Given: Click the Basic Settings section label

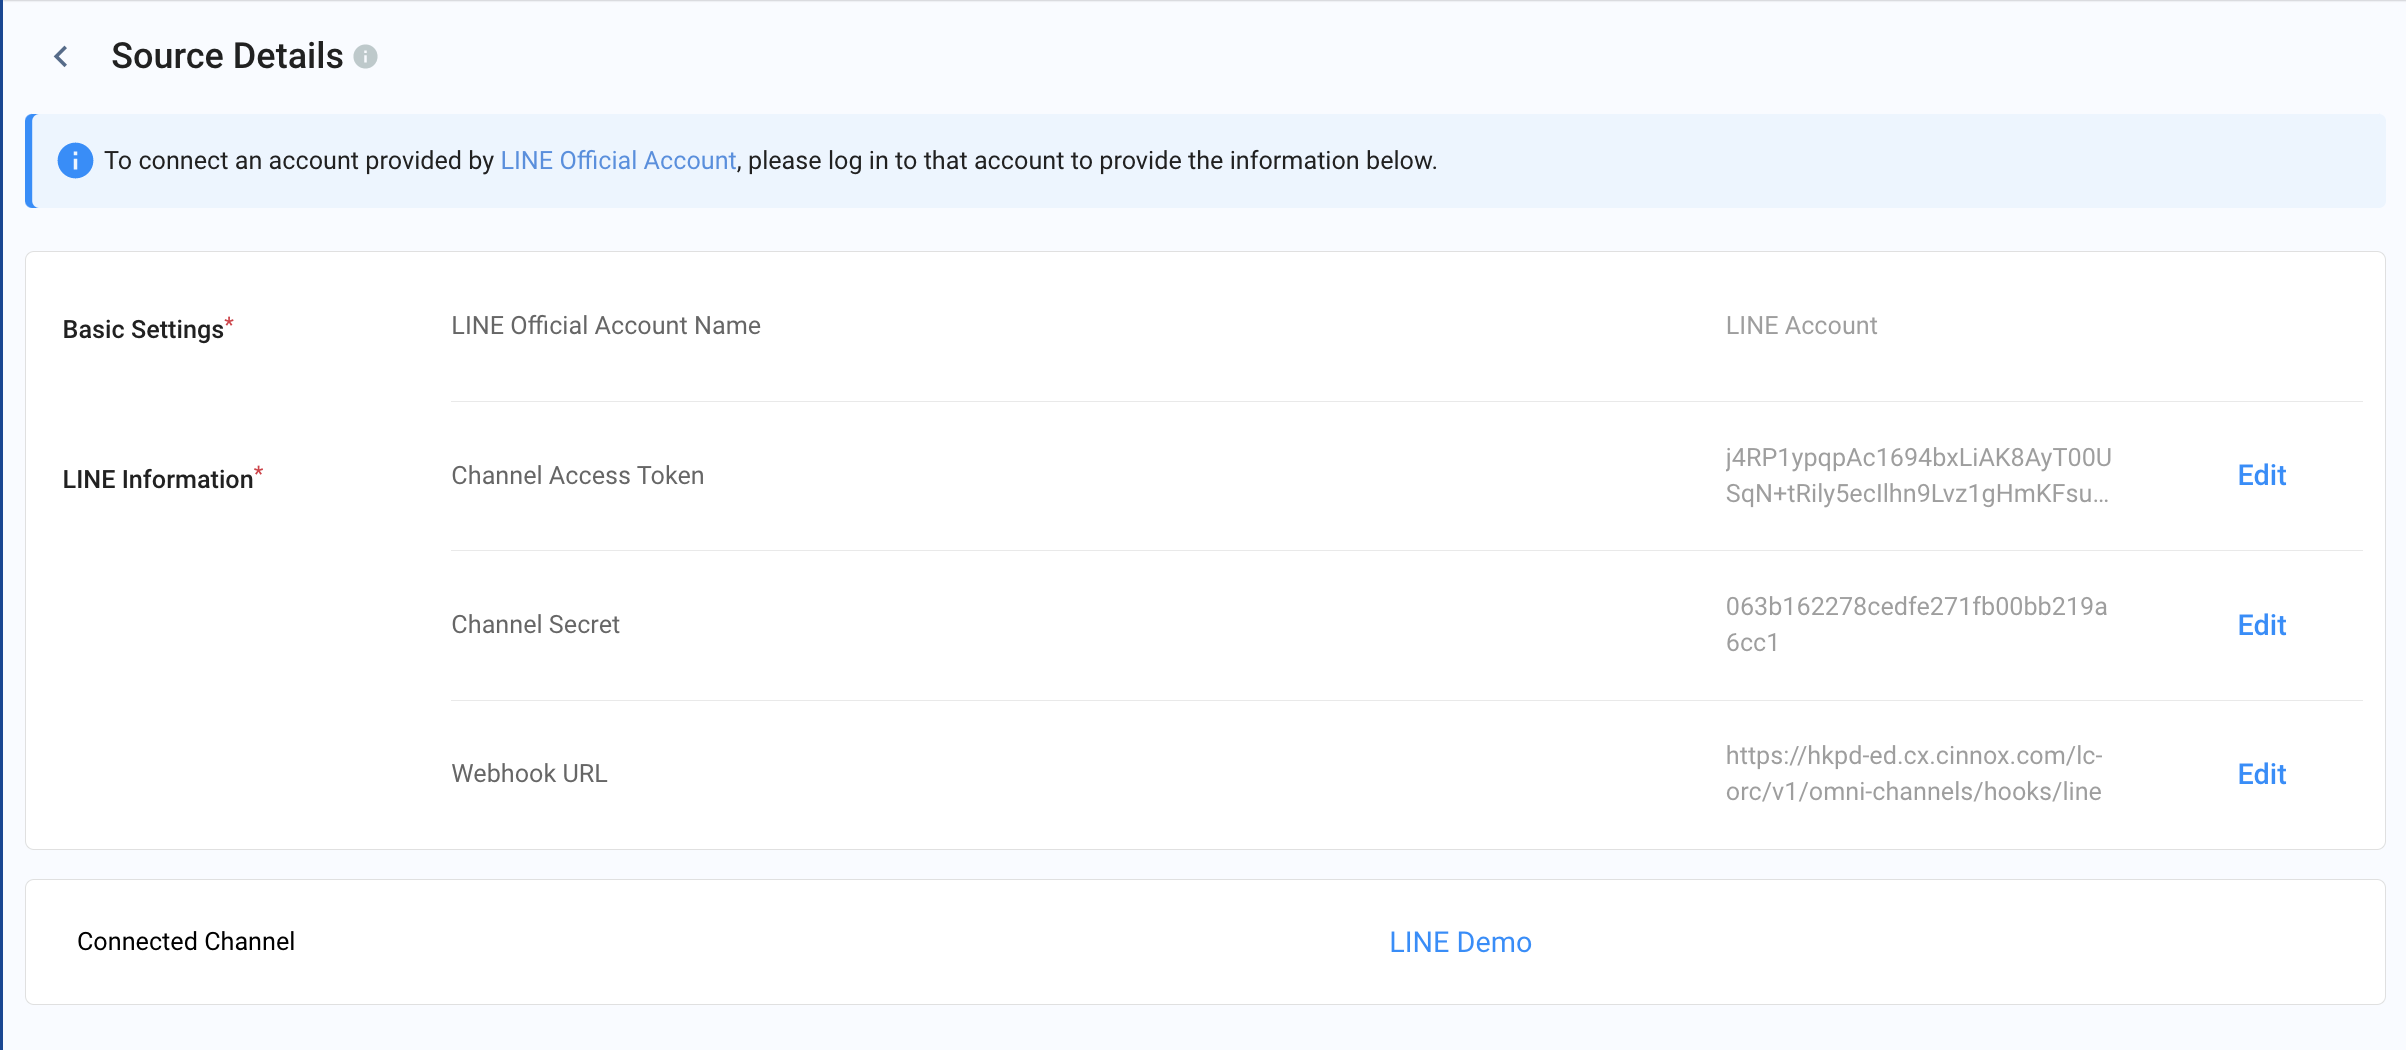Looking at the screenshot, I should click(x=143, y=329).
